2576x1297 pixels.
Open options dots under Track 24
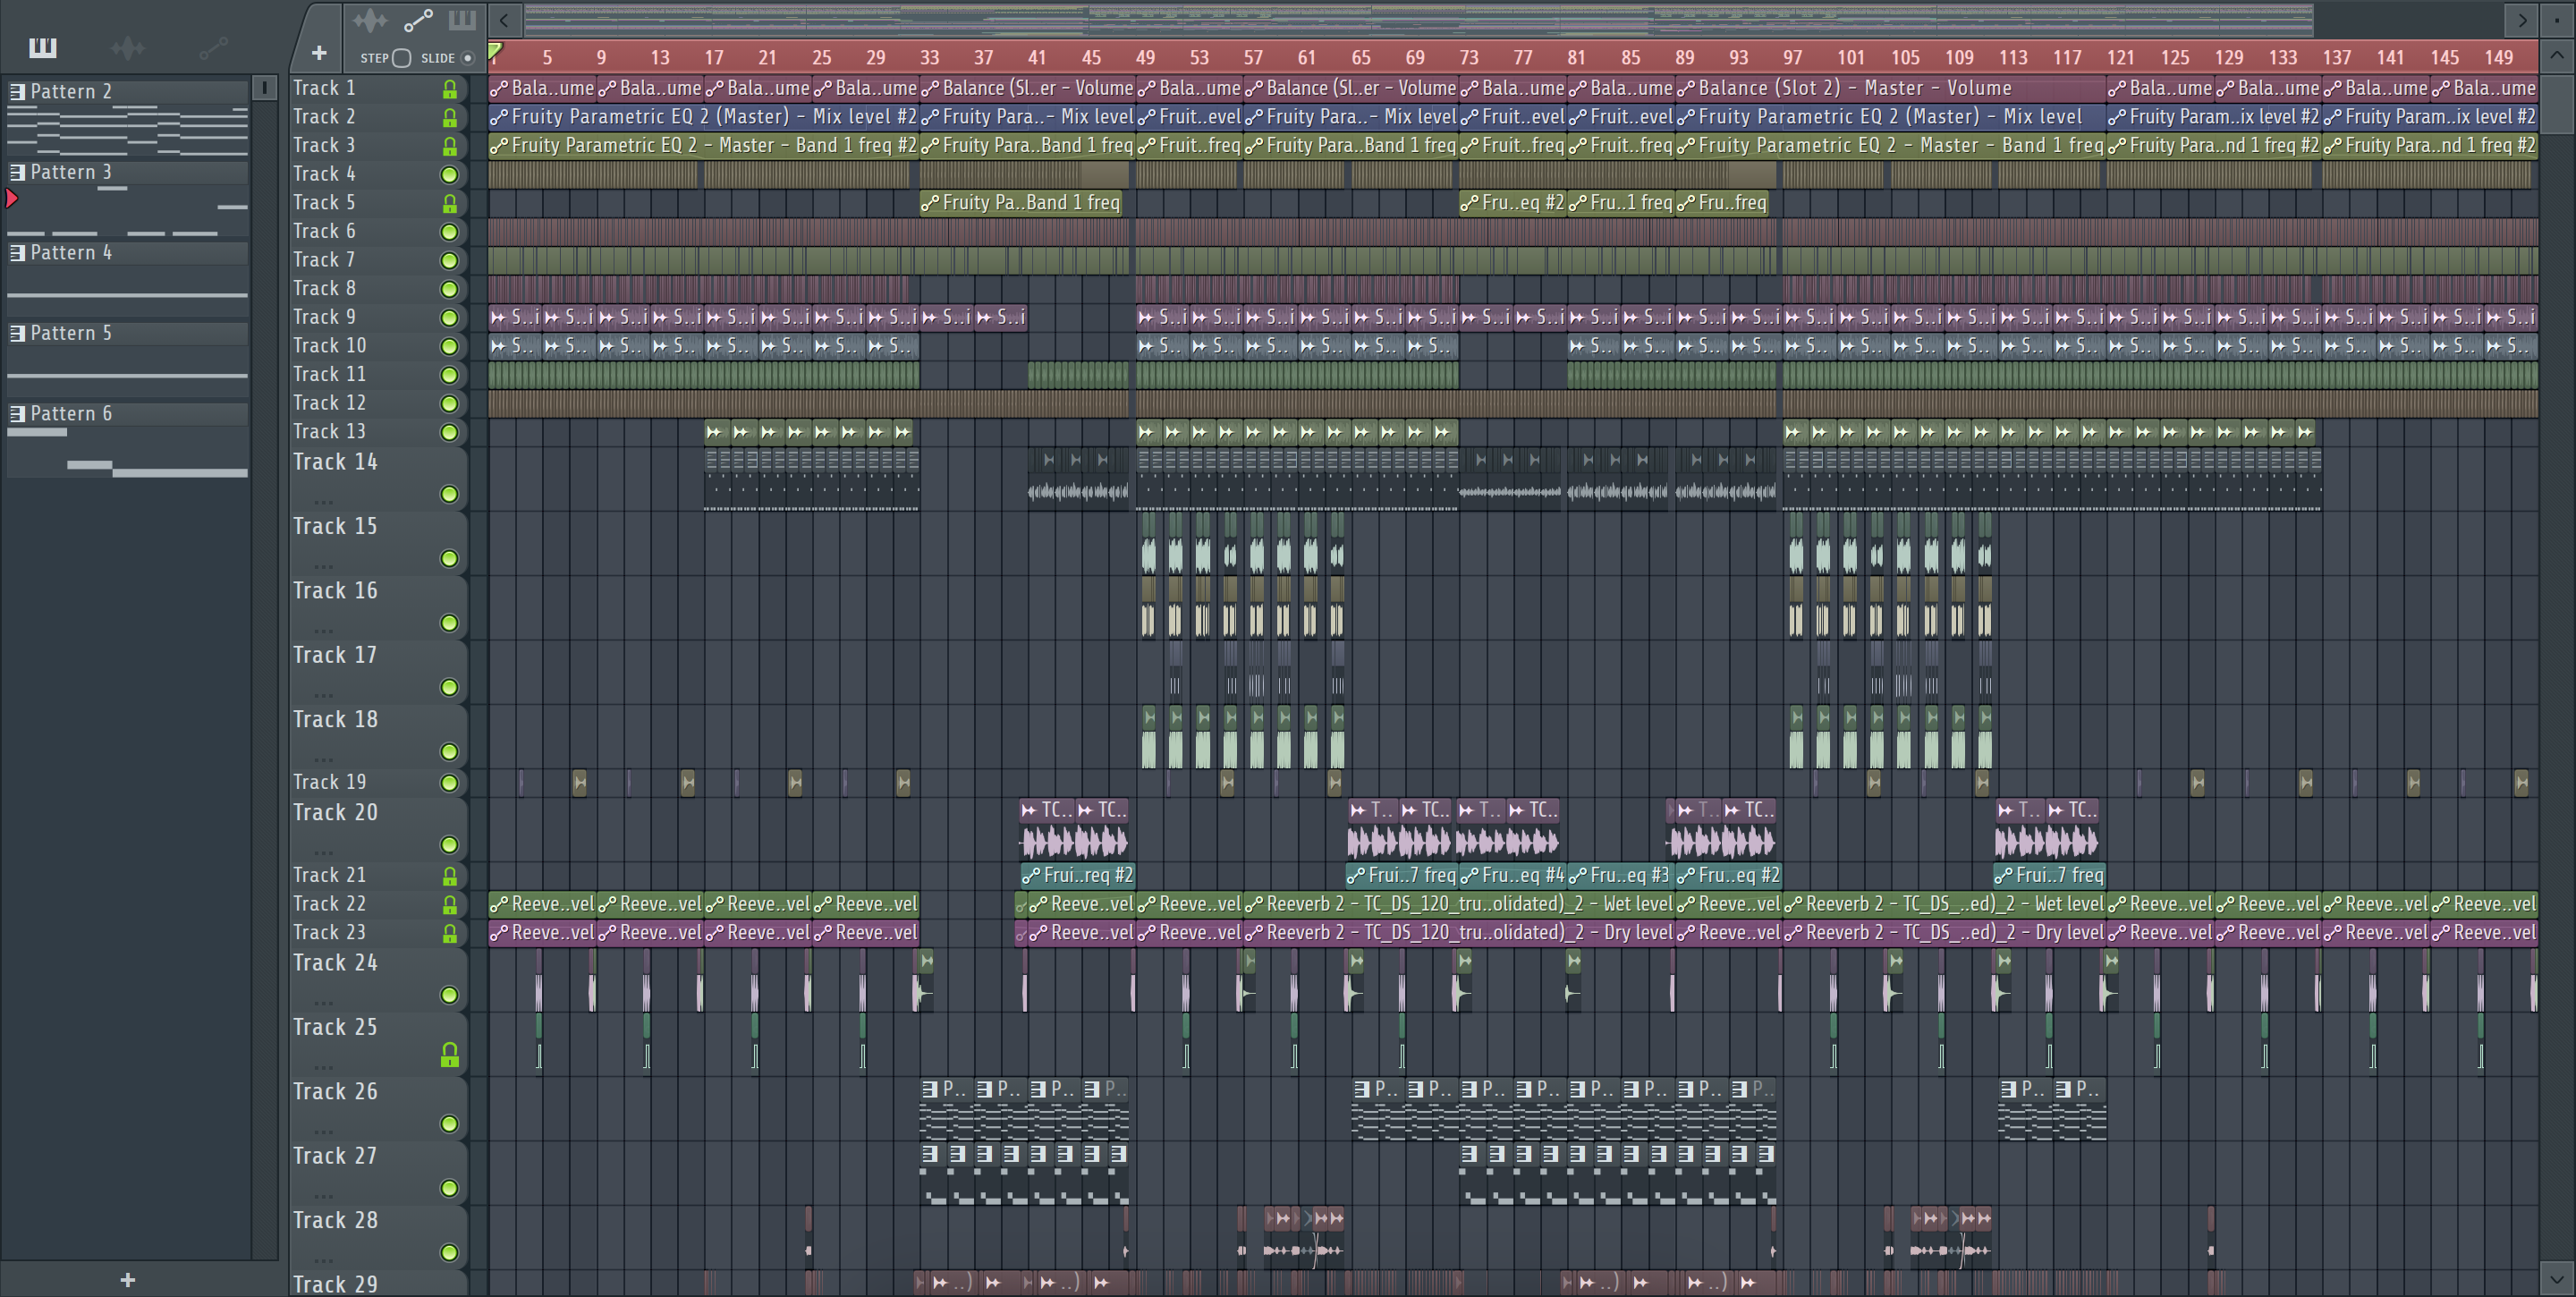pyautogui.click(x=323, y=1003)
